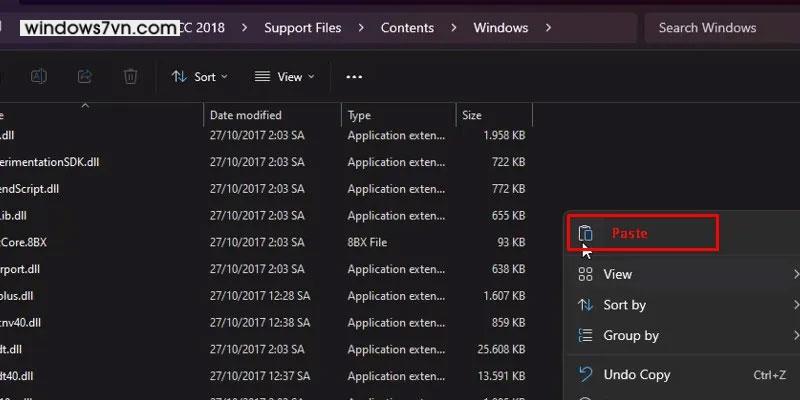The height and width of the screenshot is (400, 800).
Task: Click the Rename icon in the toolbar
Action: pos(39,76)
